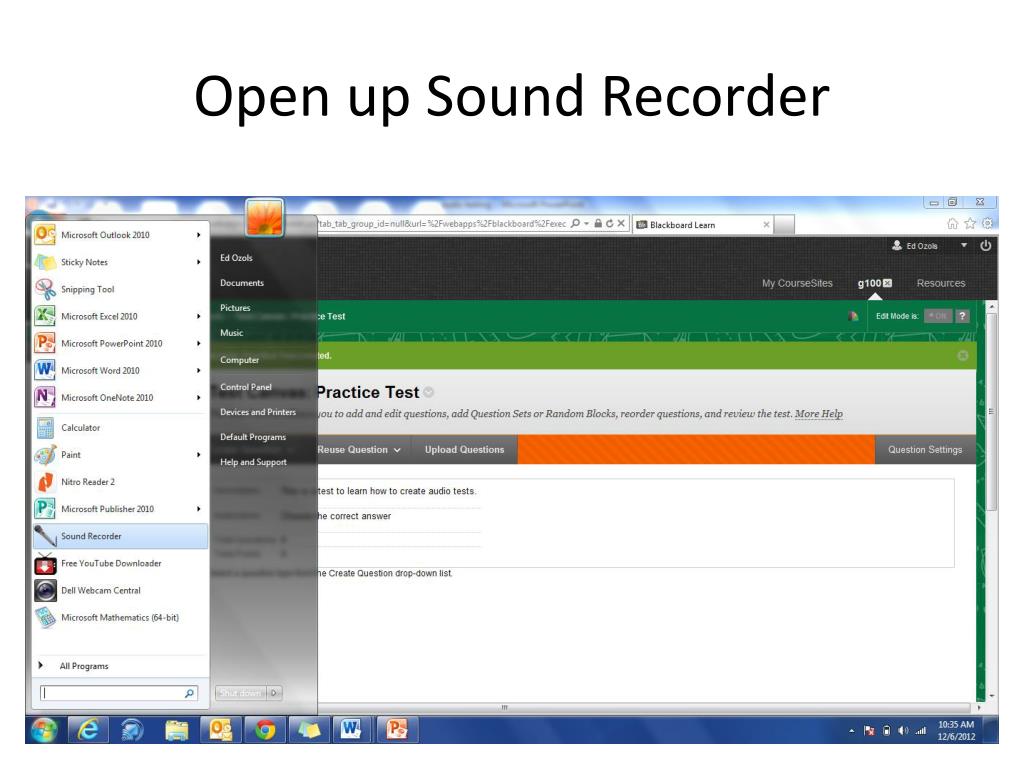
Task: Open Microsoft PowerPoint 2010 entry
Action: (120, 344)
